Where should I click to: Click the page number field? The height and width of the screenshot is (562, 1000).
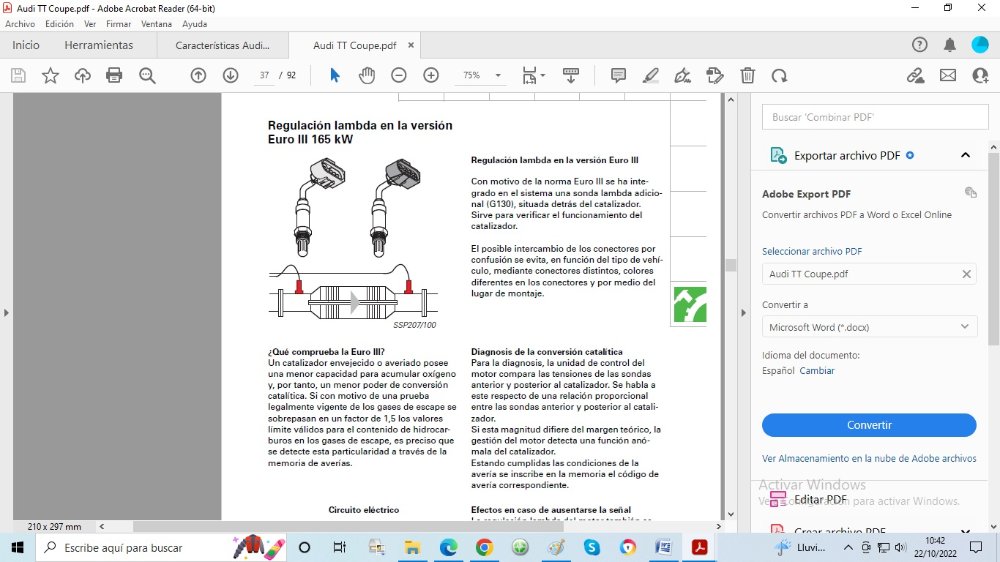[x=264, y=75]
